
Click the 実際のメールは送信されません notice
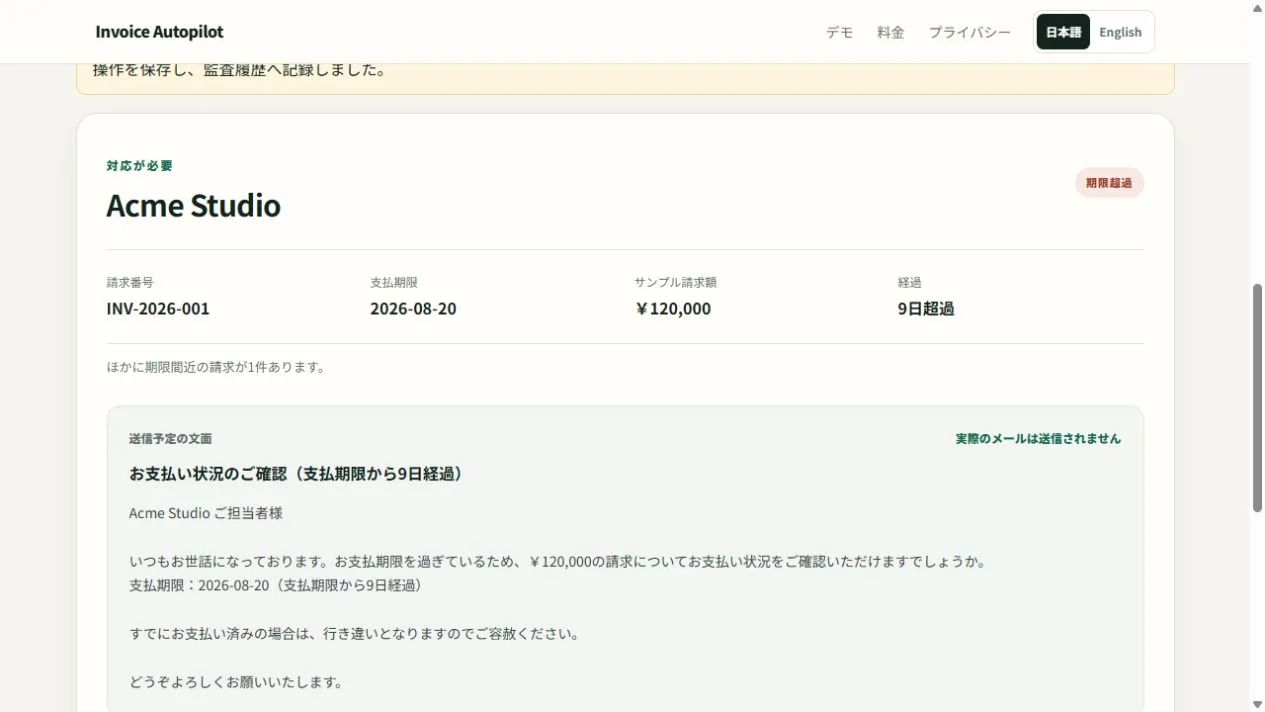tap(1038, 439)
